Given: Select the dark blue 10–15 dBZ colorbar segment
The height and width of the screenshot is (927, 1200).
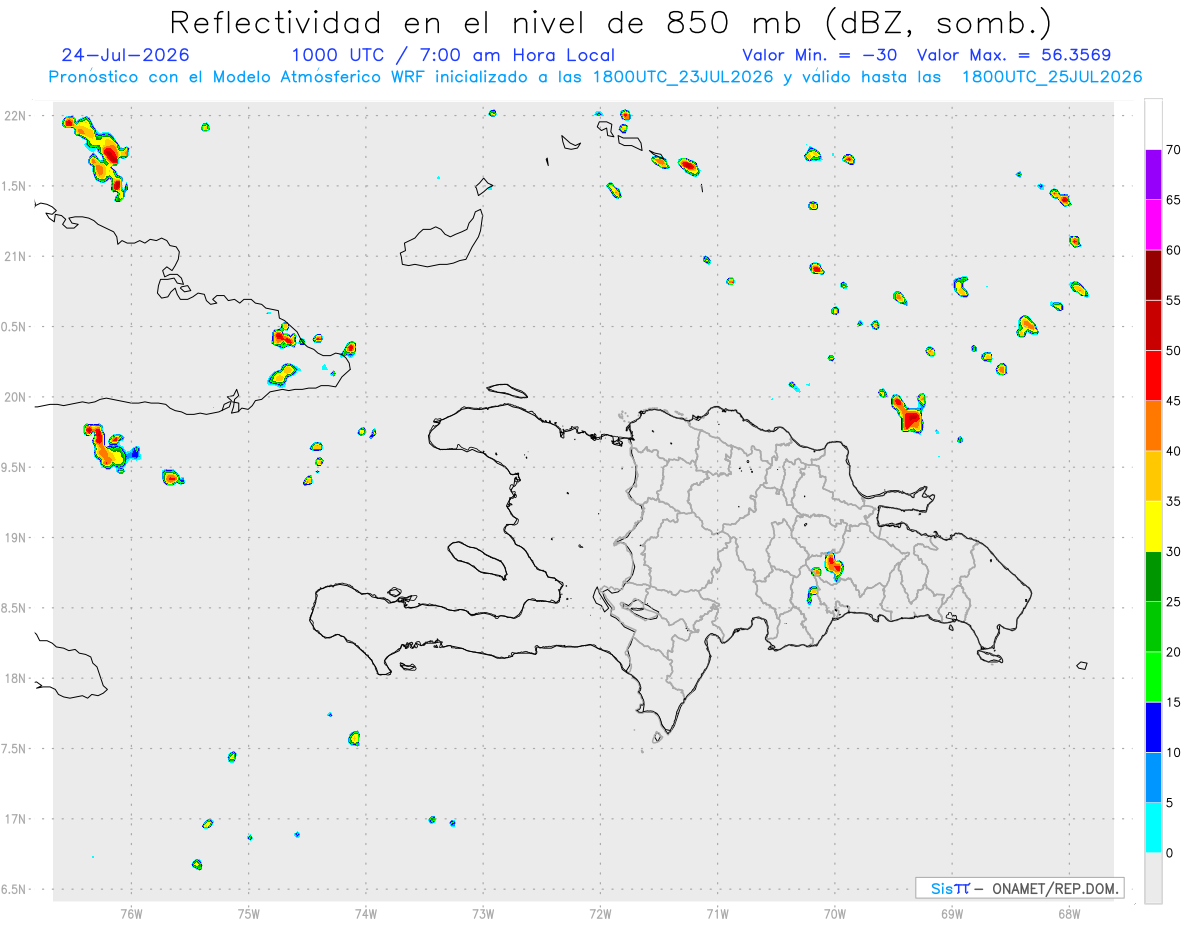Looking at the screenshot, I should 1153,727.
